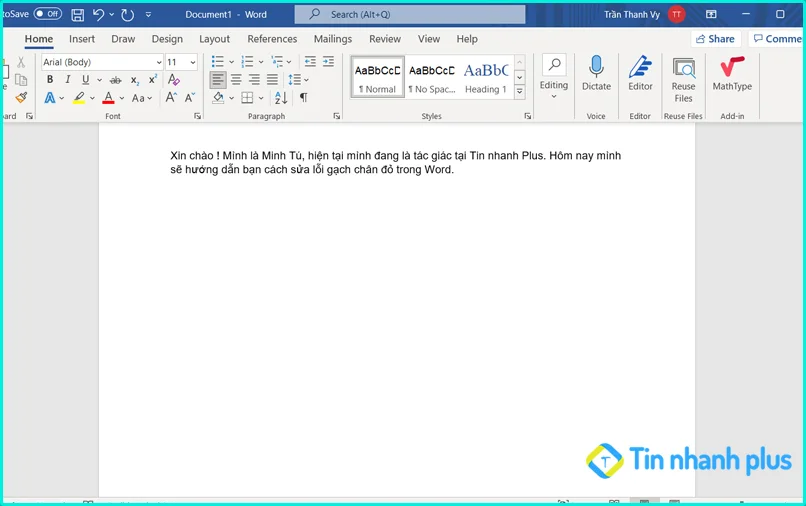Image resolution: width=806 pixels, height=506 pixels.
Task: Start a numbered list
Action: (x=247, y=62)
